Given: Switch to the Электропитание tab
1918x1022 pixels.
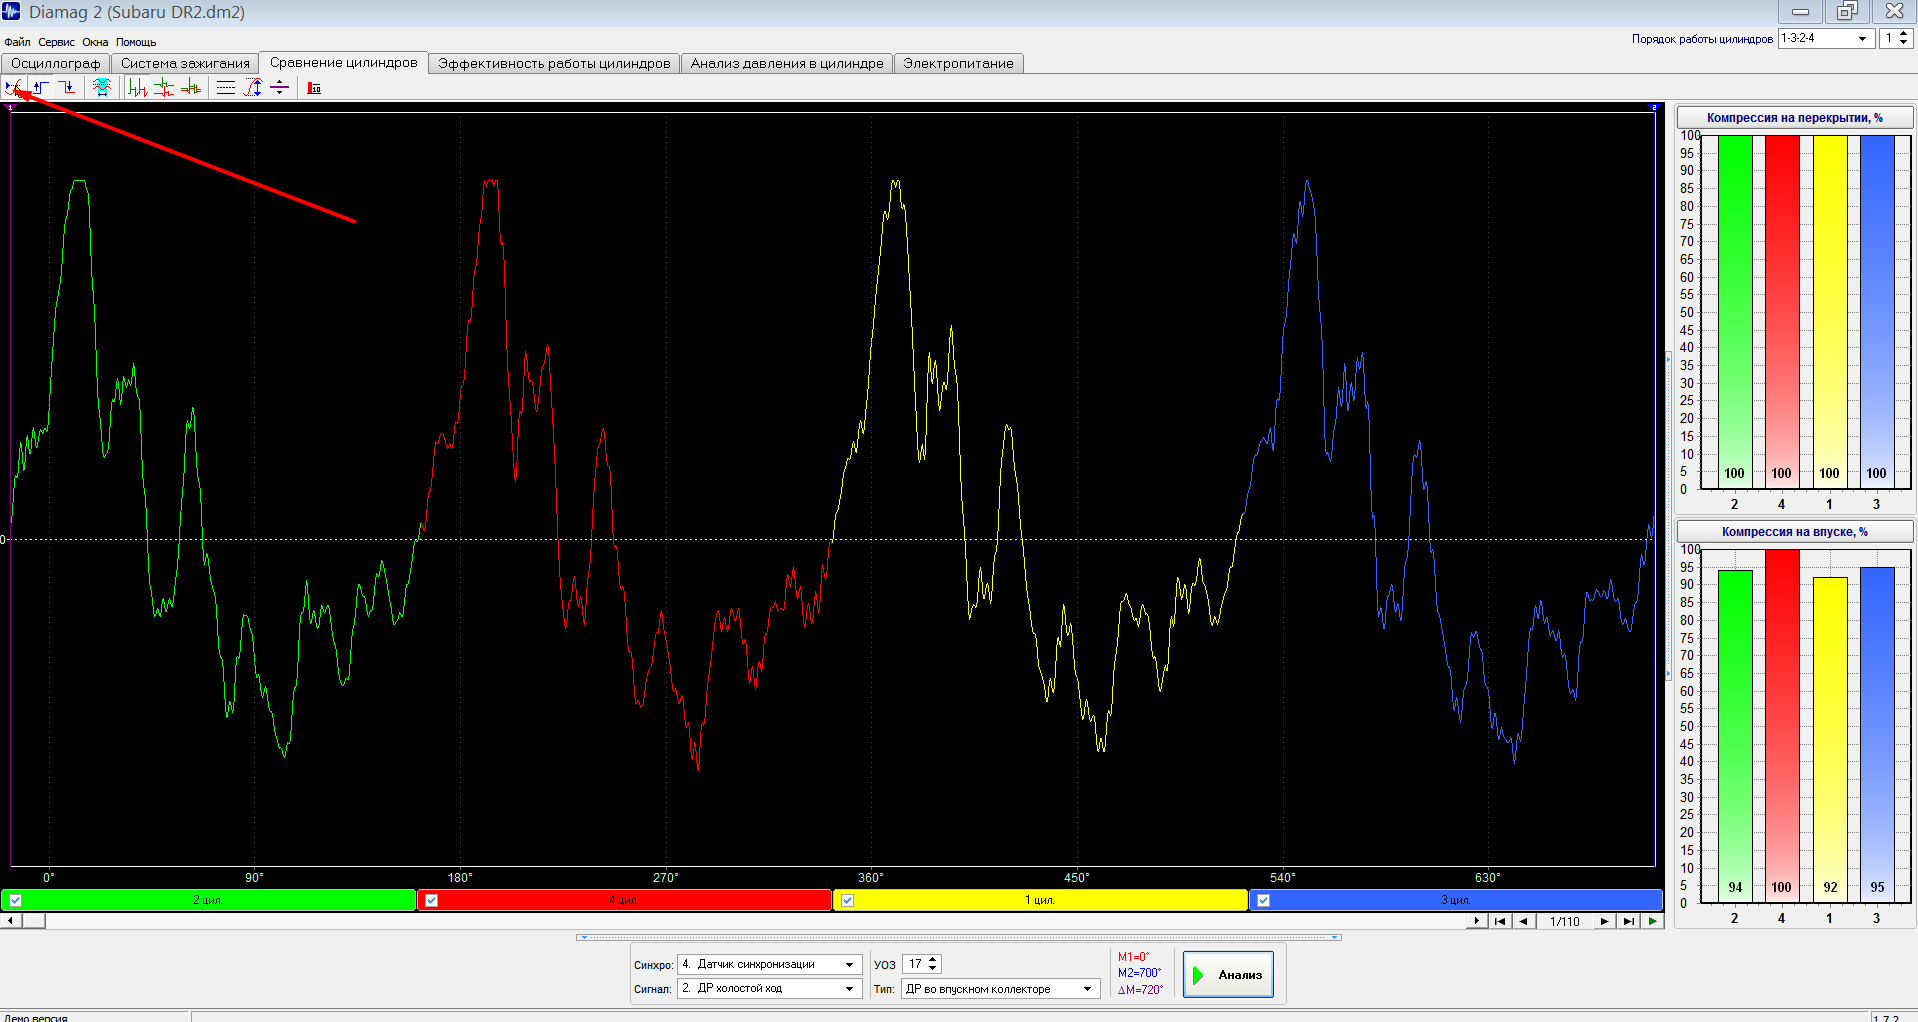Looking at the screenshot, I should coord(958,63).
